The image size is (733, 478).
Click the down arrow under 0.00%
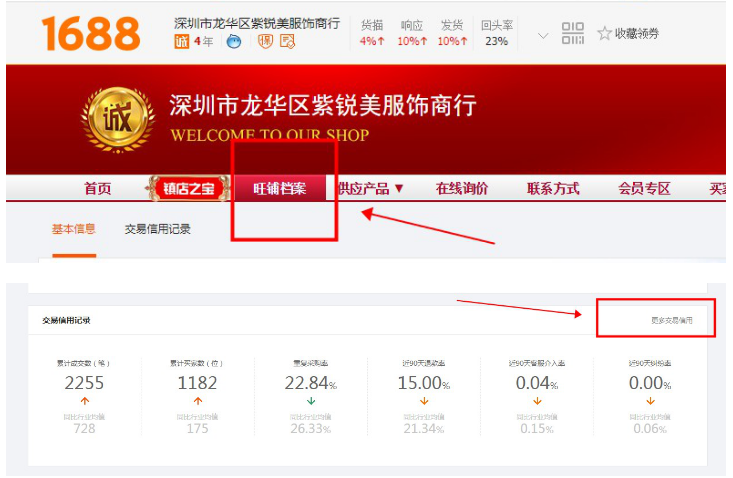(x=650, y=401)
